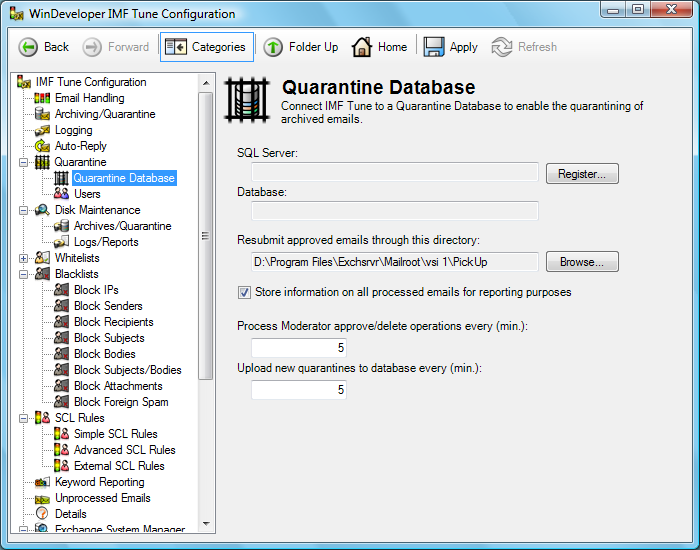The width and height of the screenshot is (700, 550).
Task: Select Block Recipients in the tree
Action: pyautogui.click(x=113, y=322)
